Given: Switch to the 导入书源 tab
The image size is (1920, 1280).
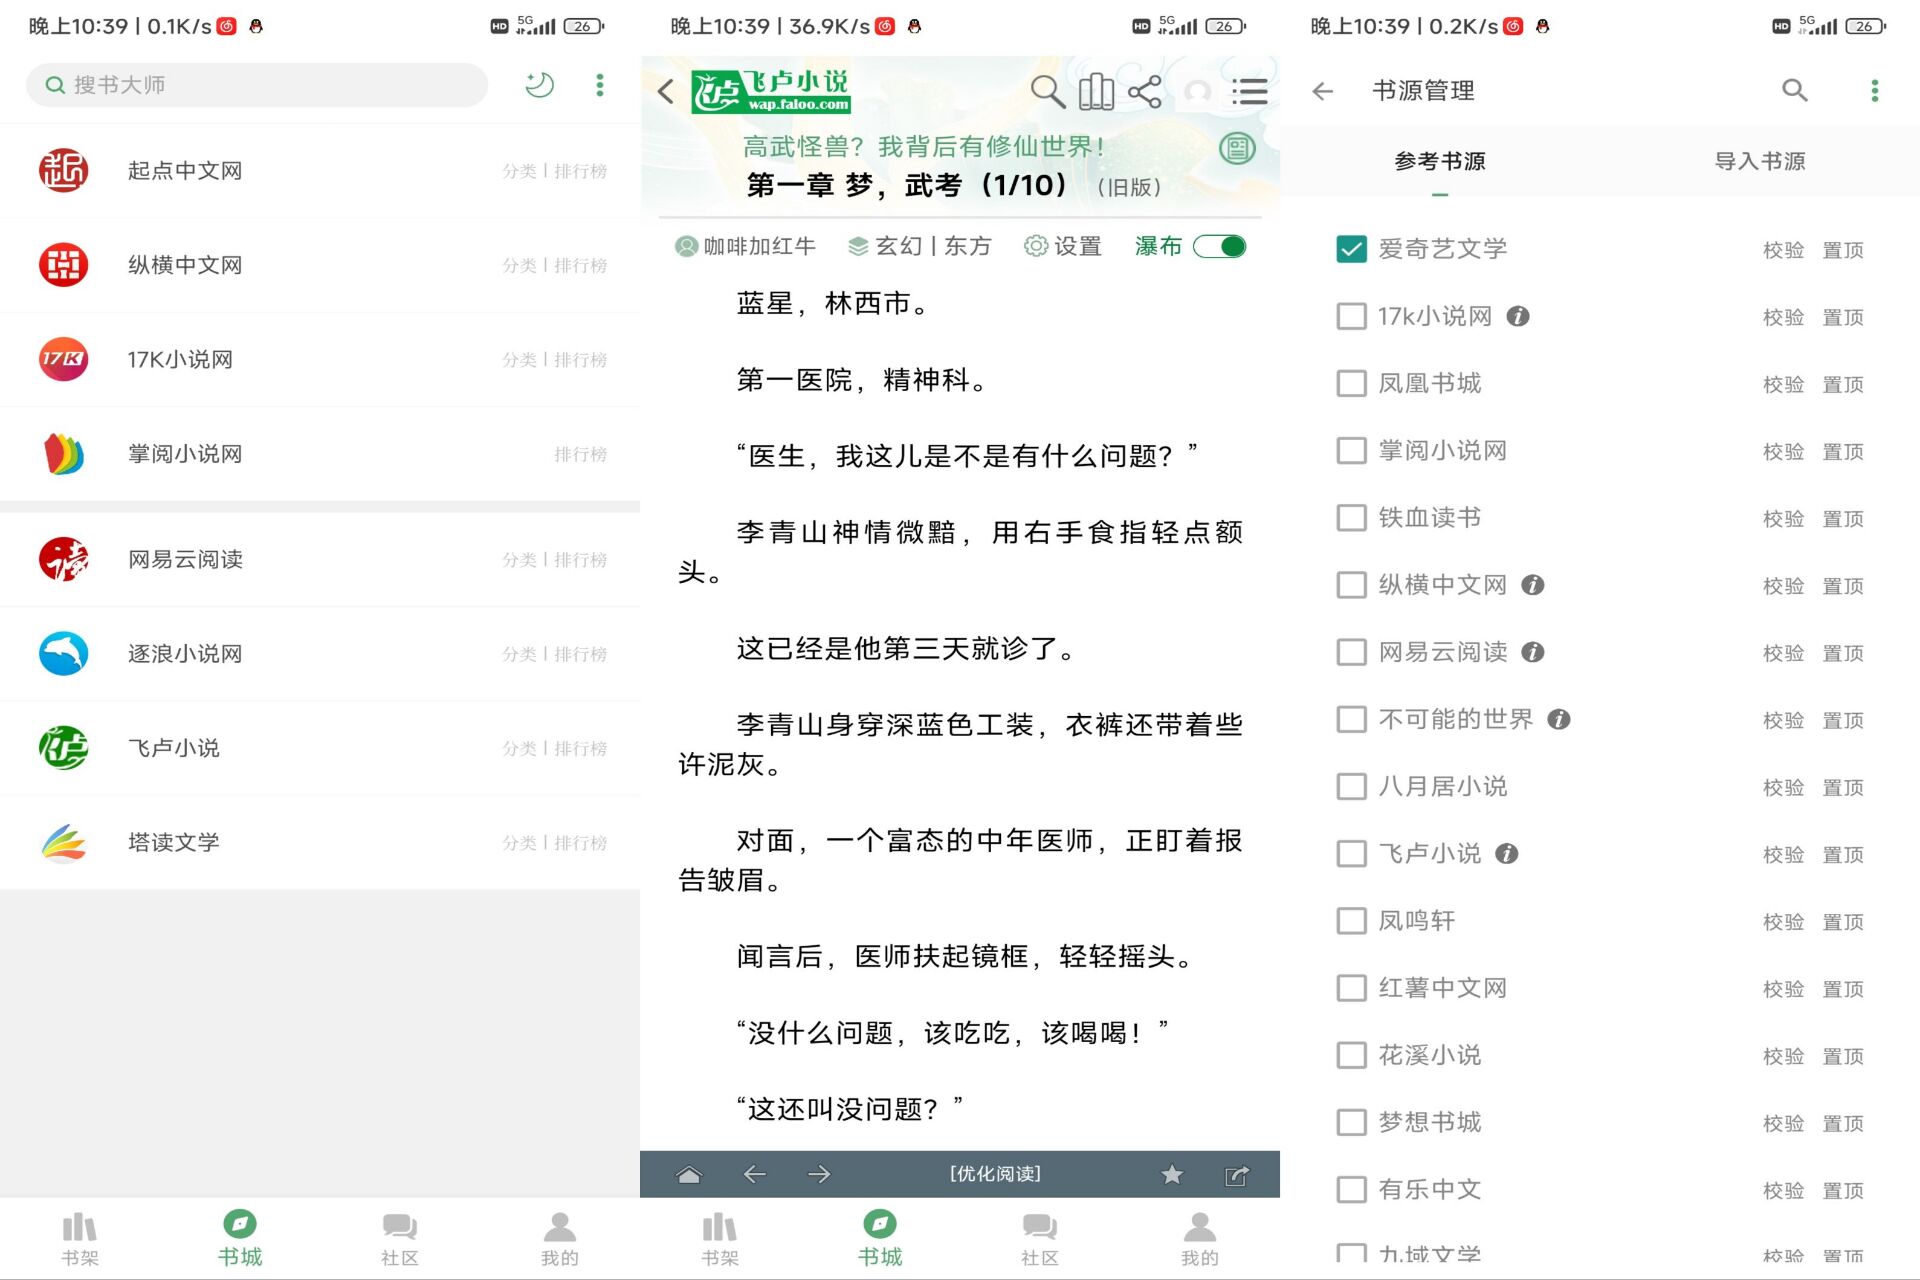Looking at the screenshot, I should coord(1759,161).
